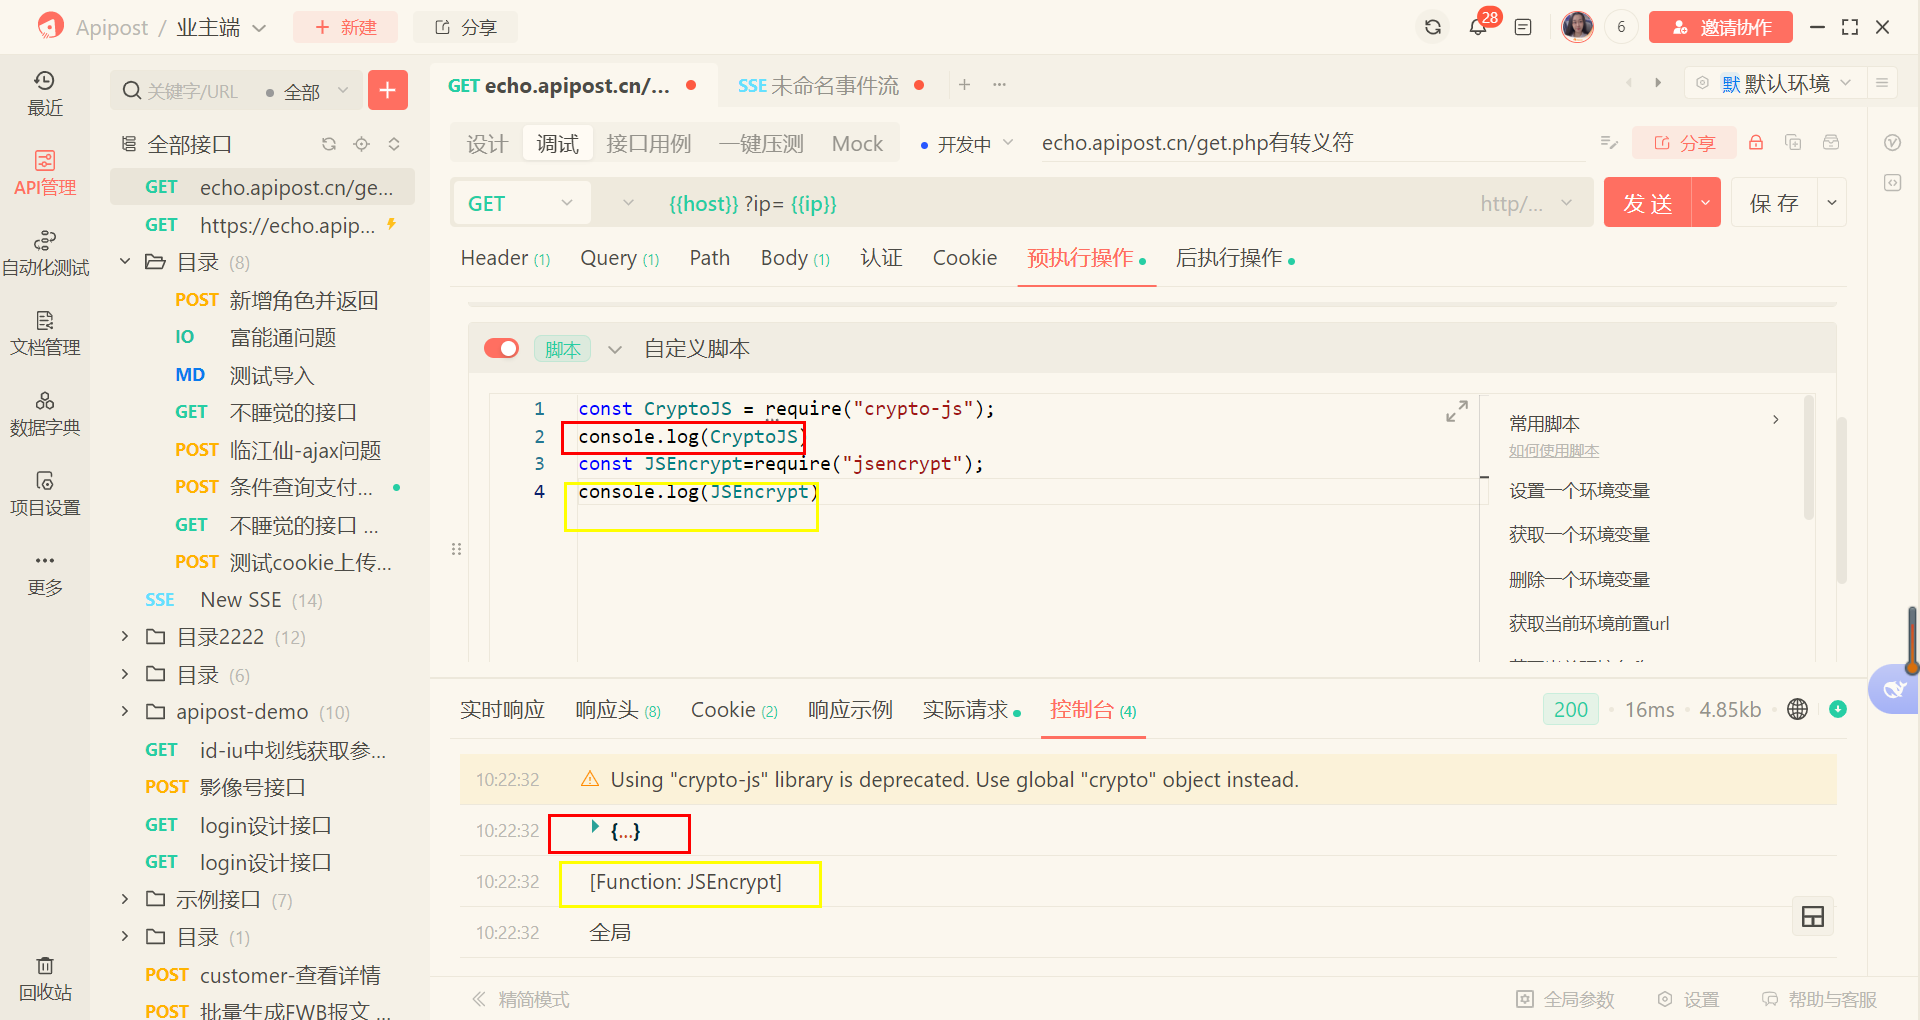Open the archive icon right of the copy icon

click(1831, 143)
